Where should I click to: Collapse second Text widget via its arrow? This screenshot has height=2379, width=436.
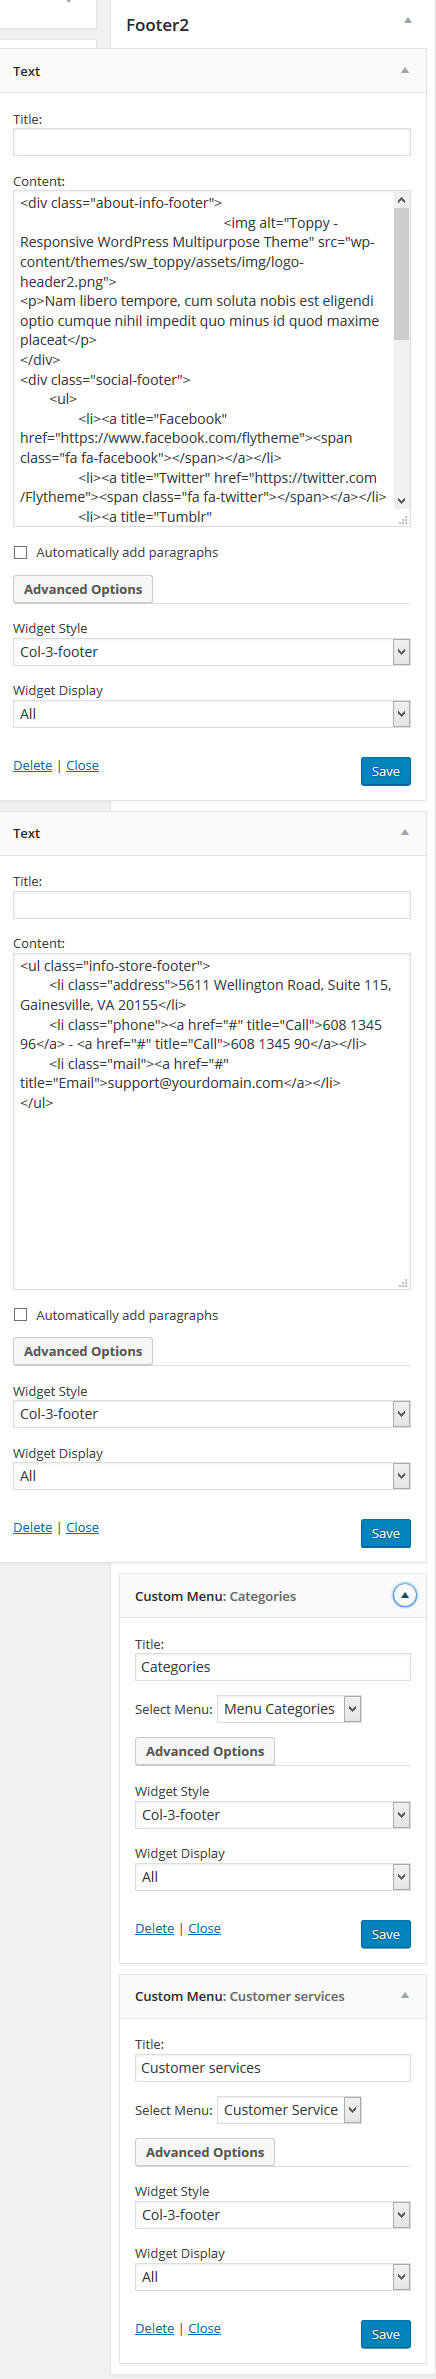405,833
